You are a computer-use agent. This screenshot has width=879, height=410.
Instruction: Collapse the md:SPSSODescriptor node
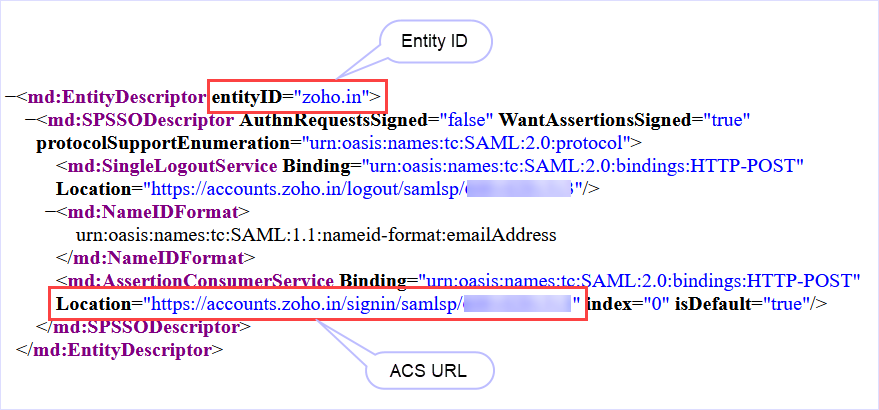pyautogui.click(x=29, y=121)
